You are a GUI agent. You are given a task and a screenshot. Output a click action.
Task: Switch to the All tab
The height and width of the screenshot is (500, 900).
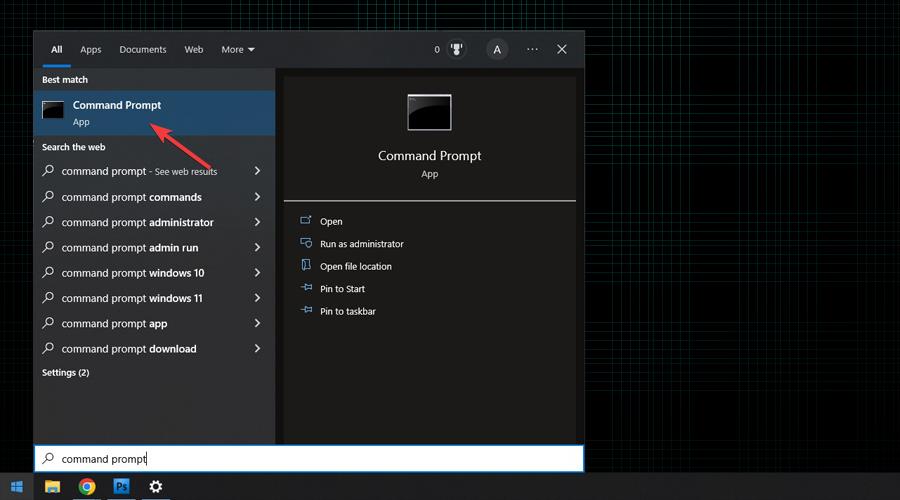(x=56, y=49)
